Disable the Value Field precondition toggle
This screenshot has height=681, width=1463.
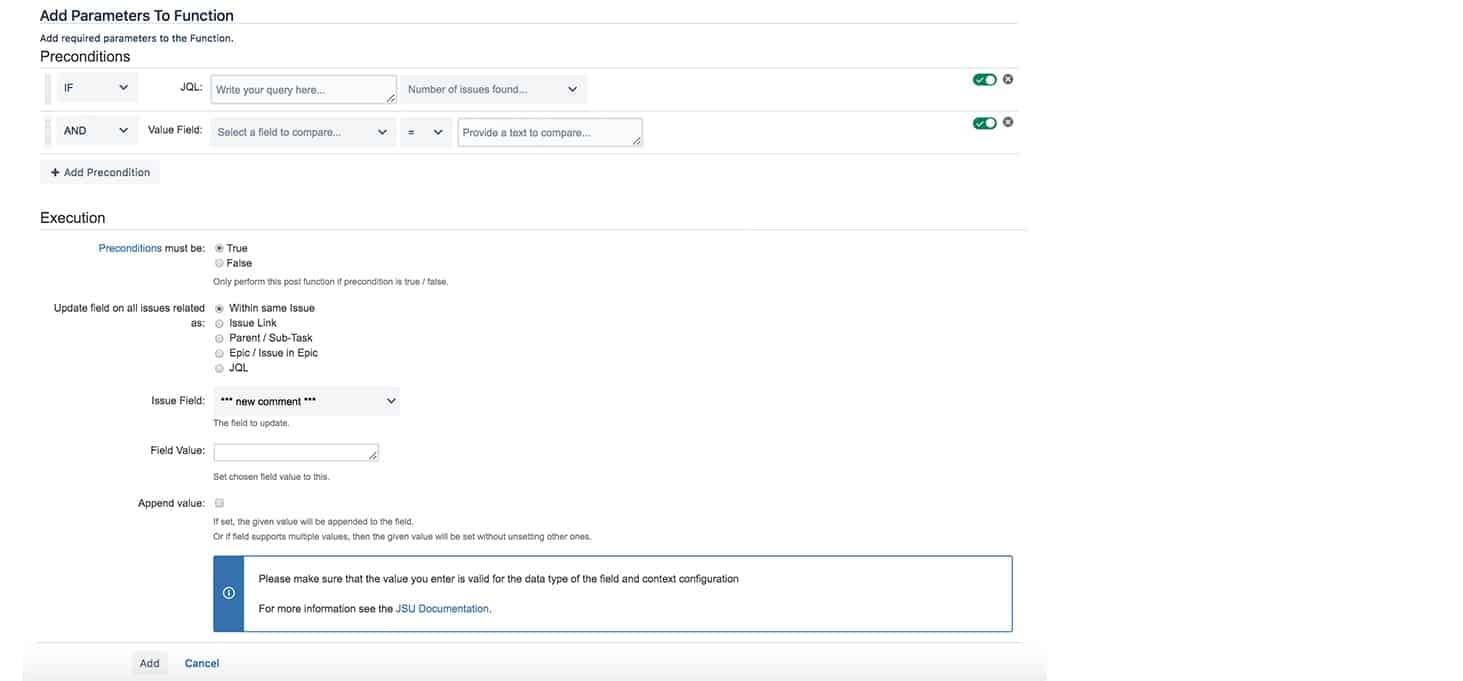(983, 121)
